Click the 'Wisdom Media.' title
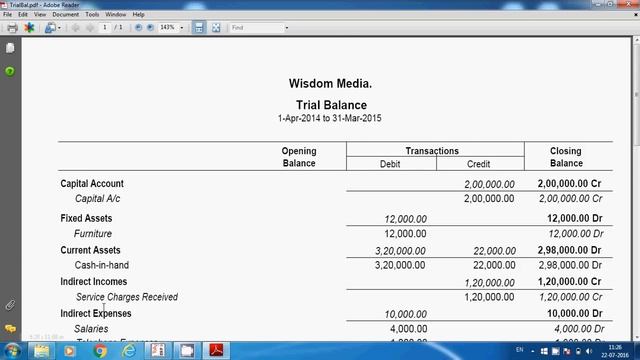 tap(330, 84)
